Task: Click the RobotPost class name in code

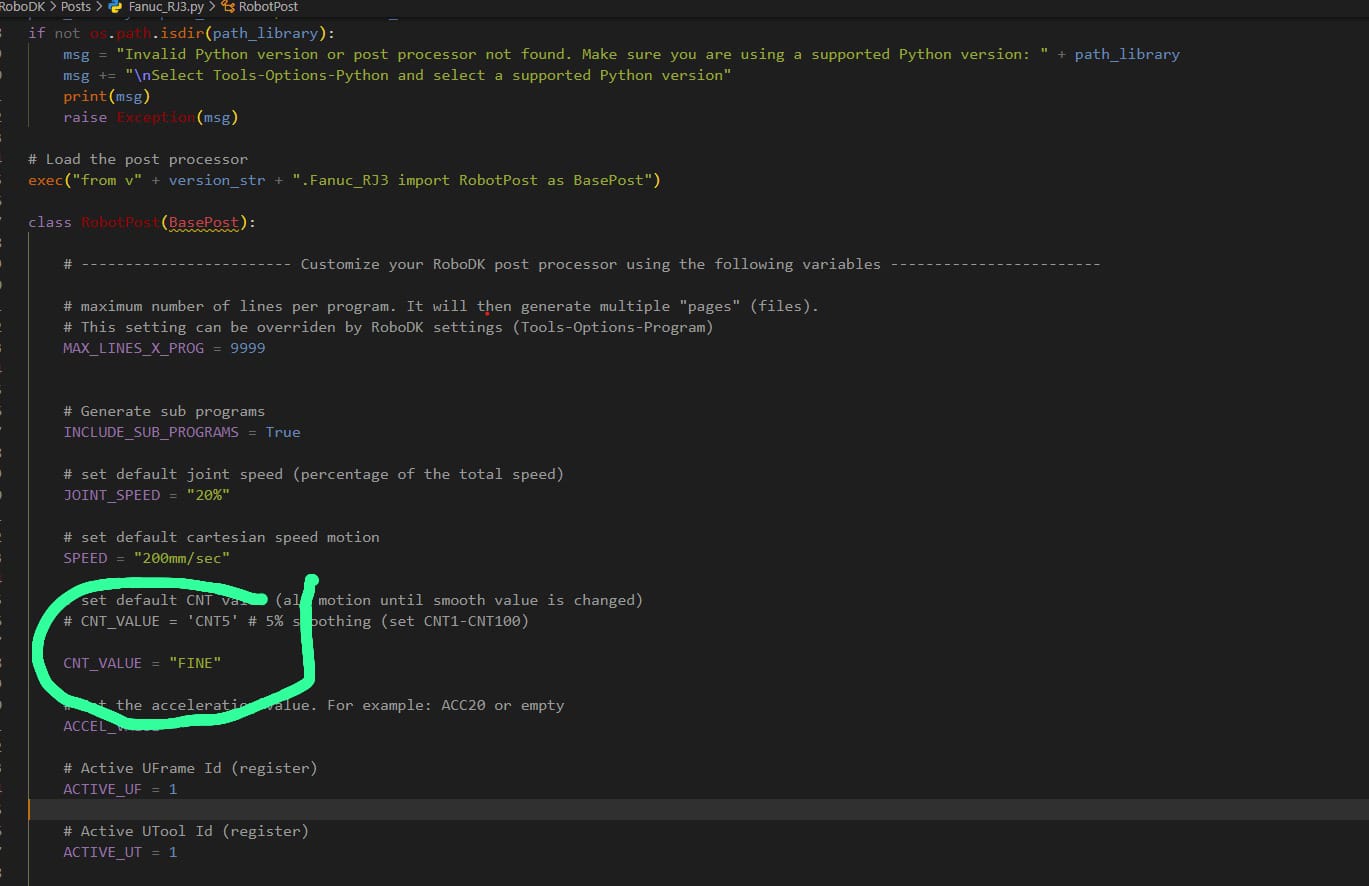Action: [120, 222]
